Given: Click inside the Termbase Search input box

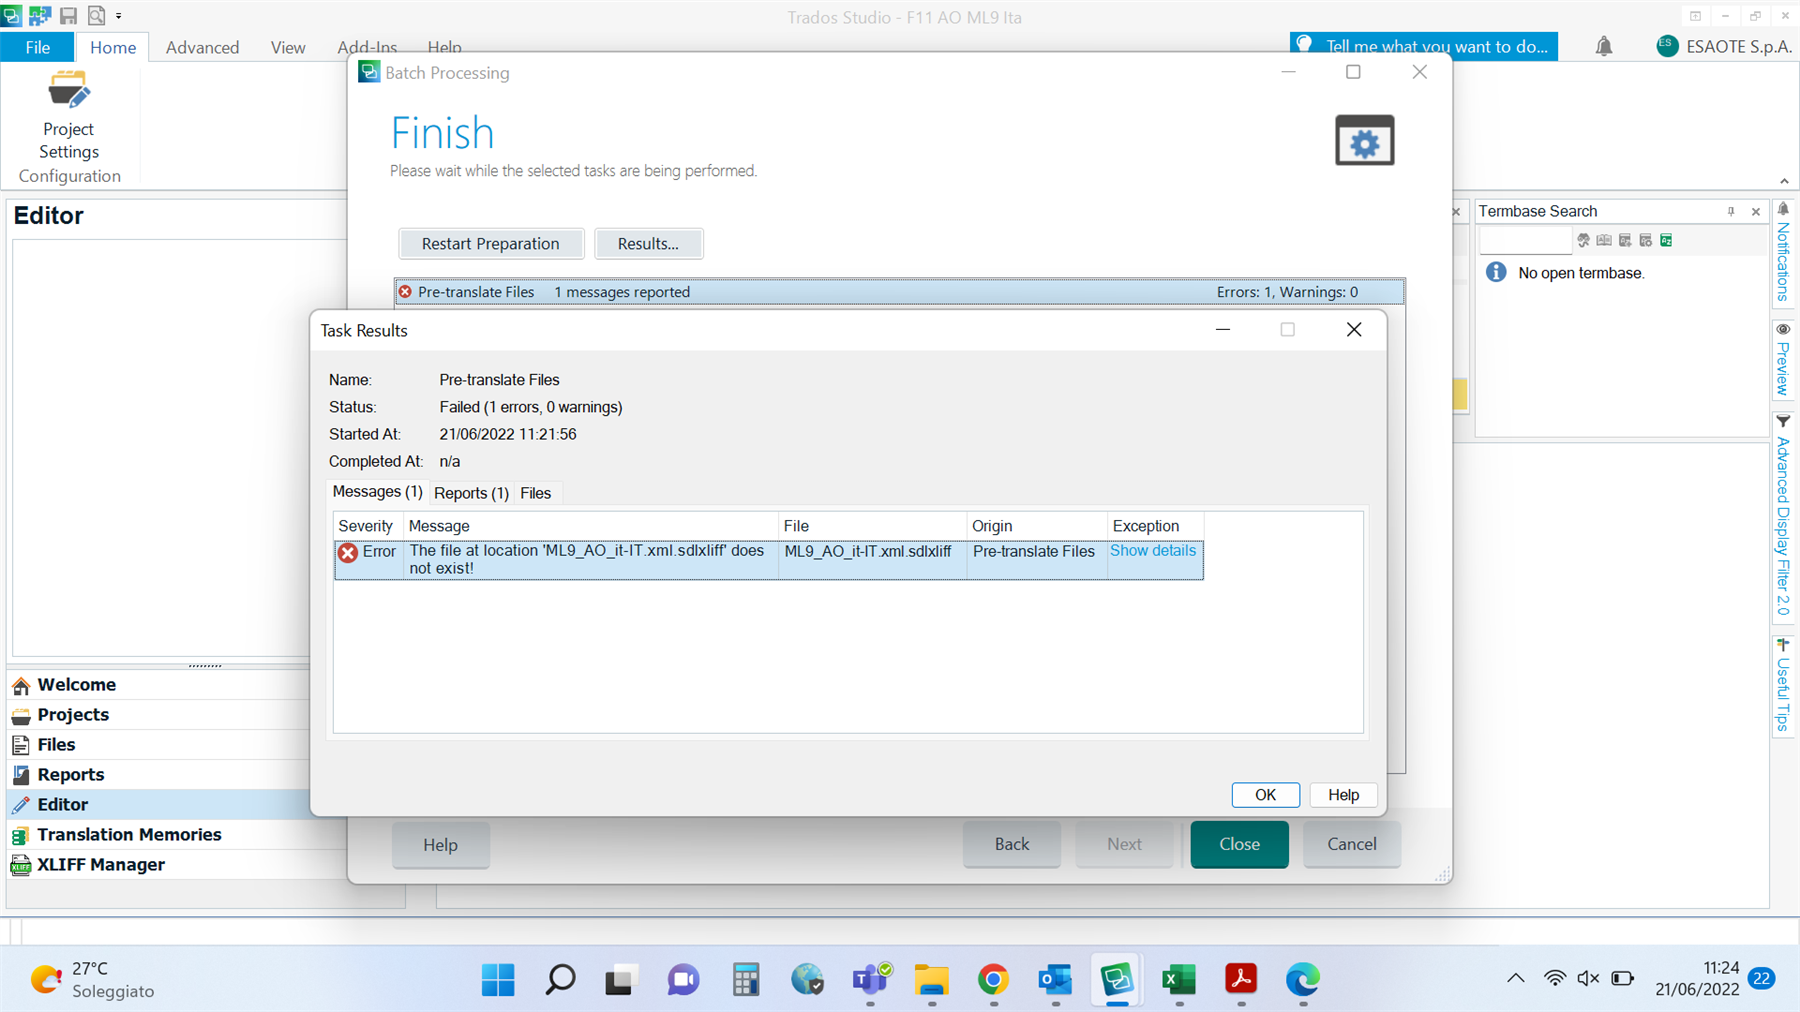Looking at the screenshot, I should [1525, 240].
